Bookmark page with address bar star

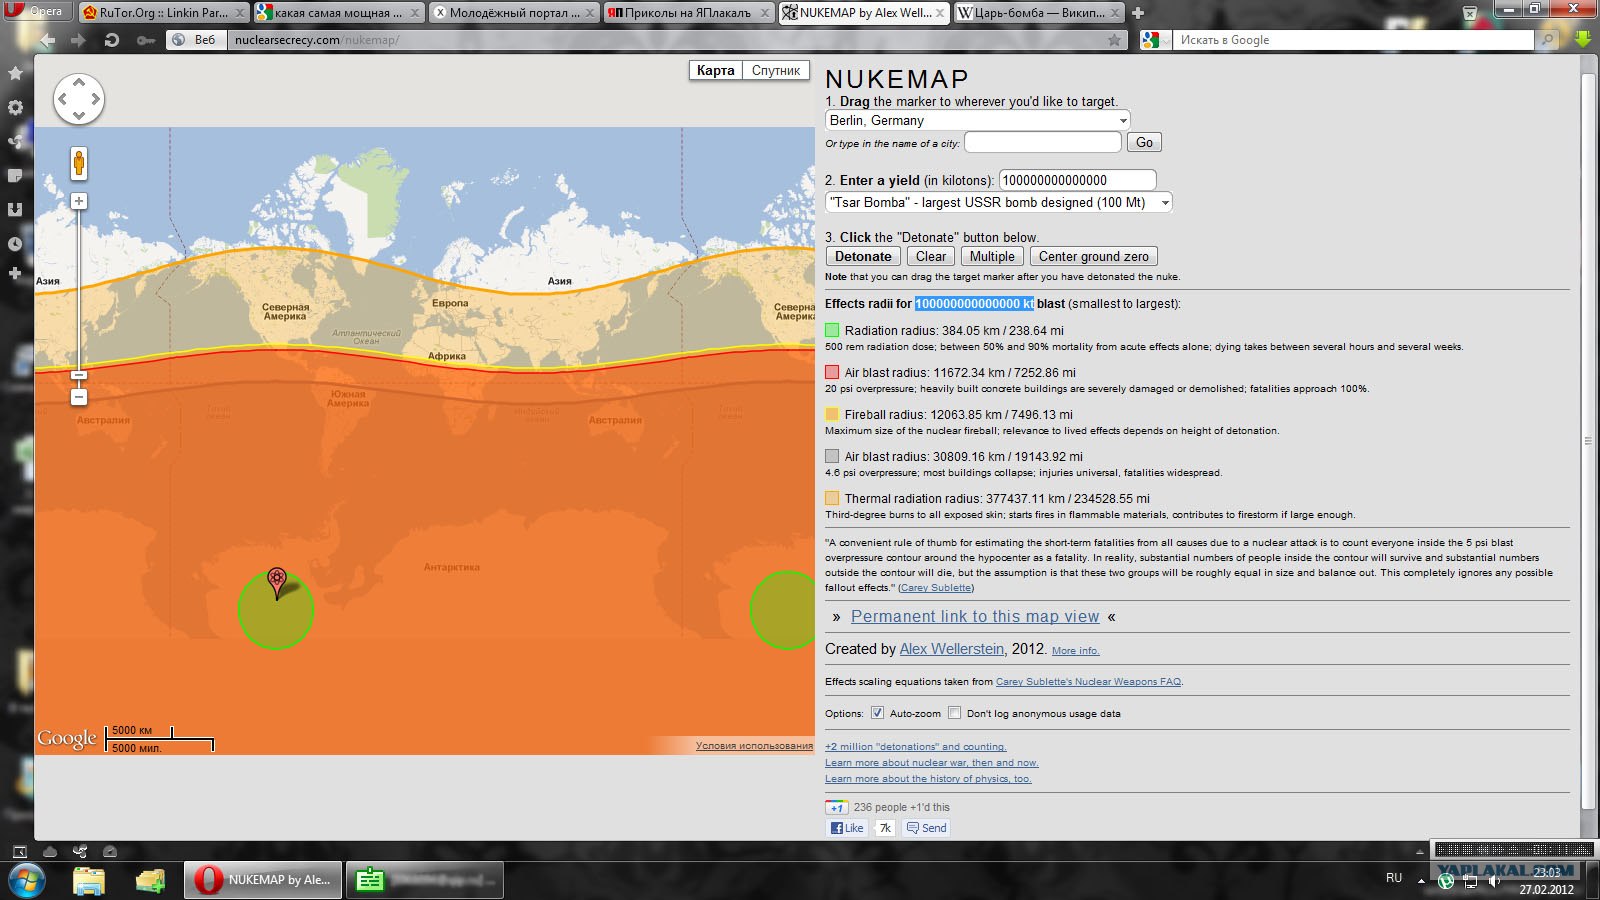coord(1114,40)
